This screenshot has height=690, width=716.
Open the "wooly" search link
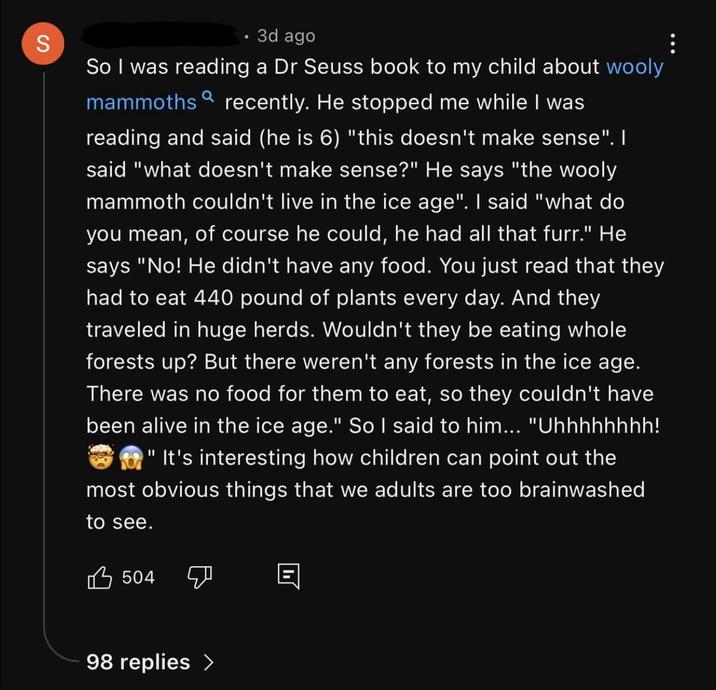tap(634, 67)
